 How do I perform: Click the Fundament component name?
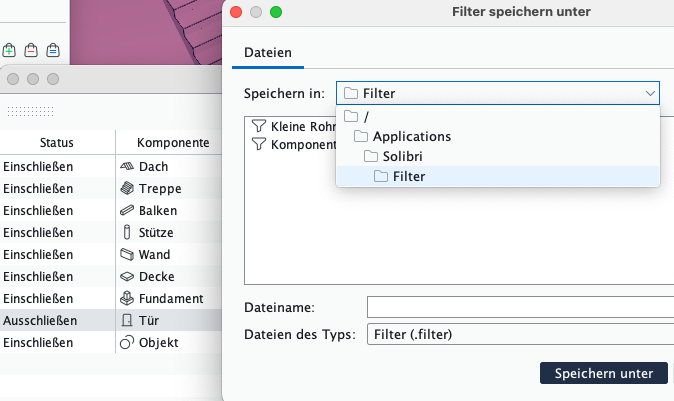171,298
